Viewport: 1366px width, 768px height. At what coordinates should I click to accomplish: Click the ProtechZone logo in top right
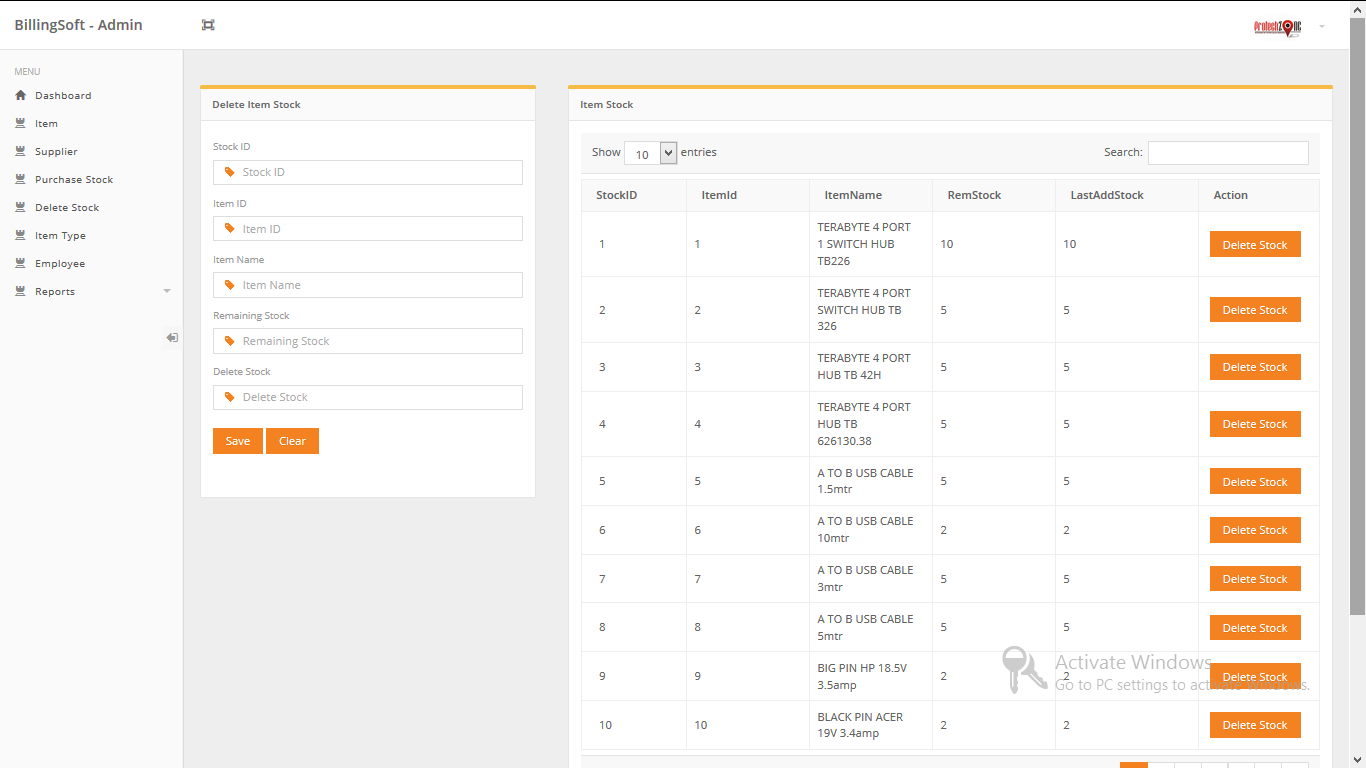tap(1277, 27)
